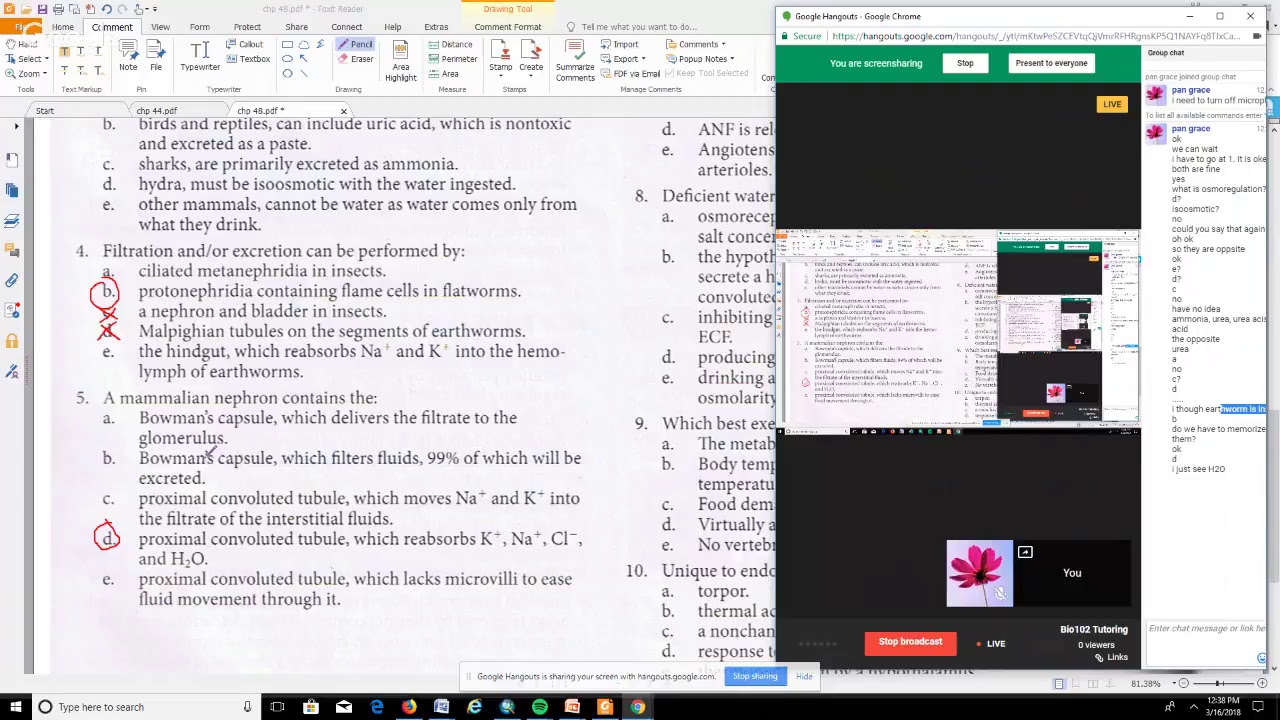1280x720 pixels.
Task: Pick the Area measure tool
Action: point(443,74)
